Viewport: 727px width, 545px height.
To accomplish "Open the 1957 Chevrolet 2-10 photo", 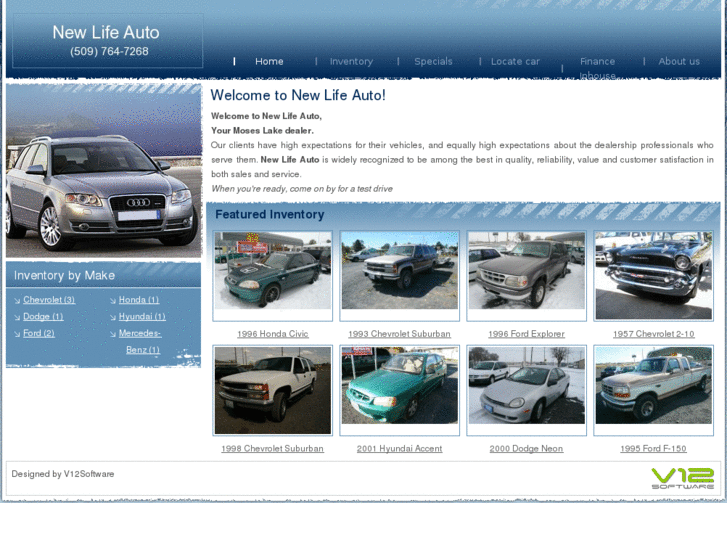I will (x=654, y=276).
